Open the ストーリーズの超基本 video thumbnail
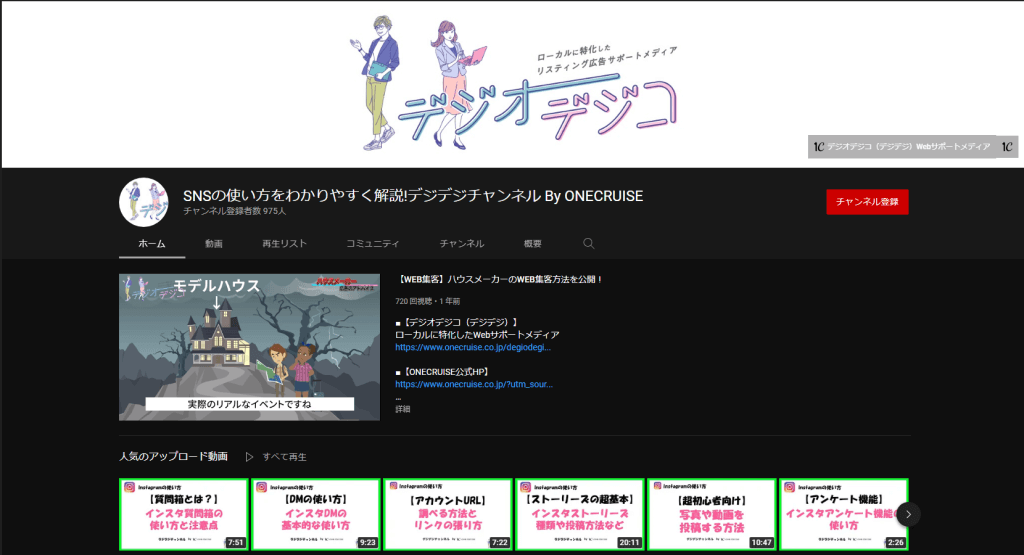The height and width of the screenshot is (555, 1024). point(580,515)
